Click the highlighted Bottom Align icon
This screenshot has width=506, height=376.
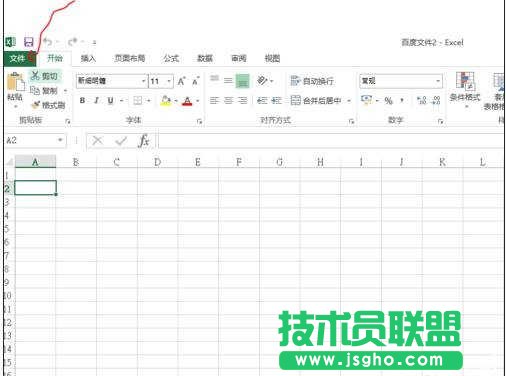click(x=243, y=81)
